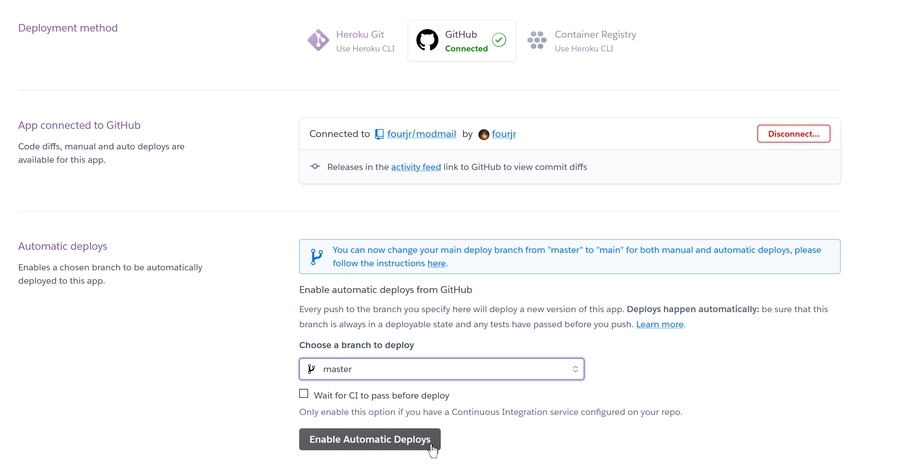Open the master branch dropdown

pyautogui.click(x=441, y=369)
